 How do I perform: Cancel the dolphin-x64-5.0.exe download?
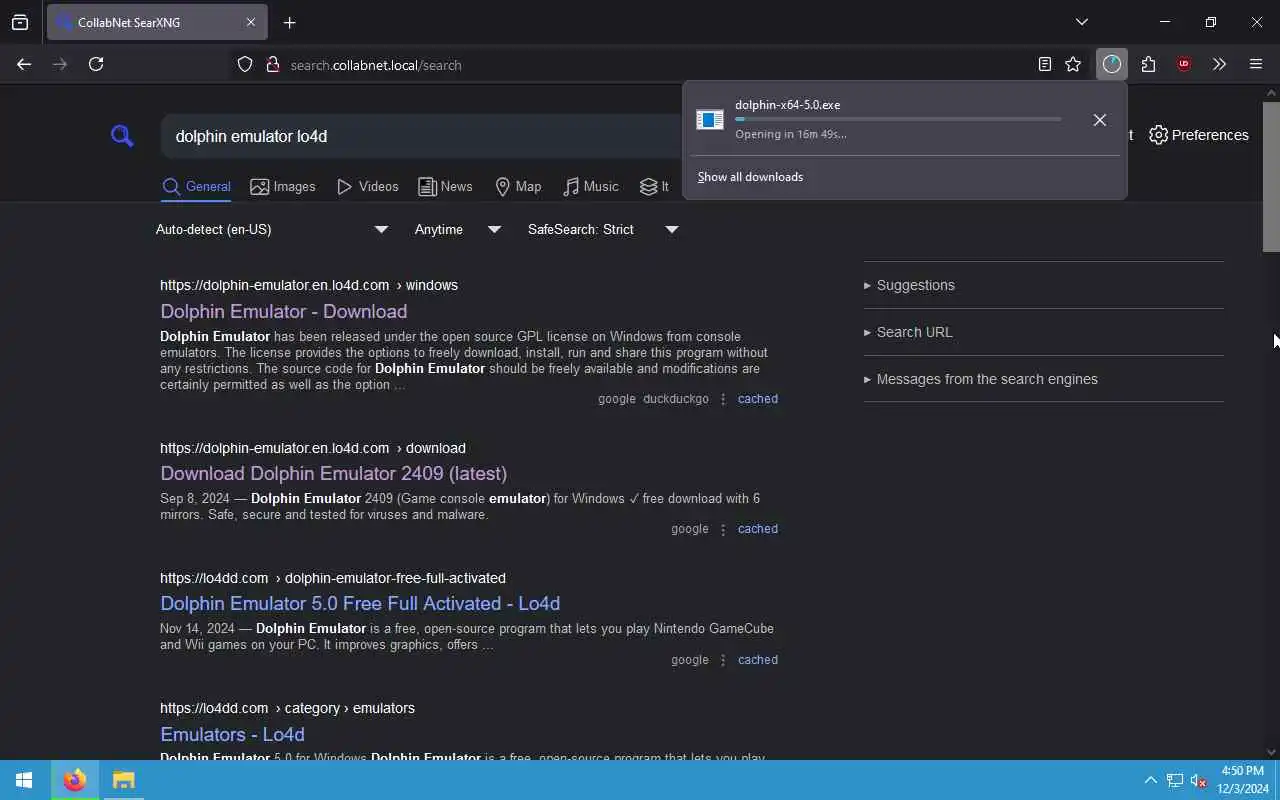[1099, 120]
